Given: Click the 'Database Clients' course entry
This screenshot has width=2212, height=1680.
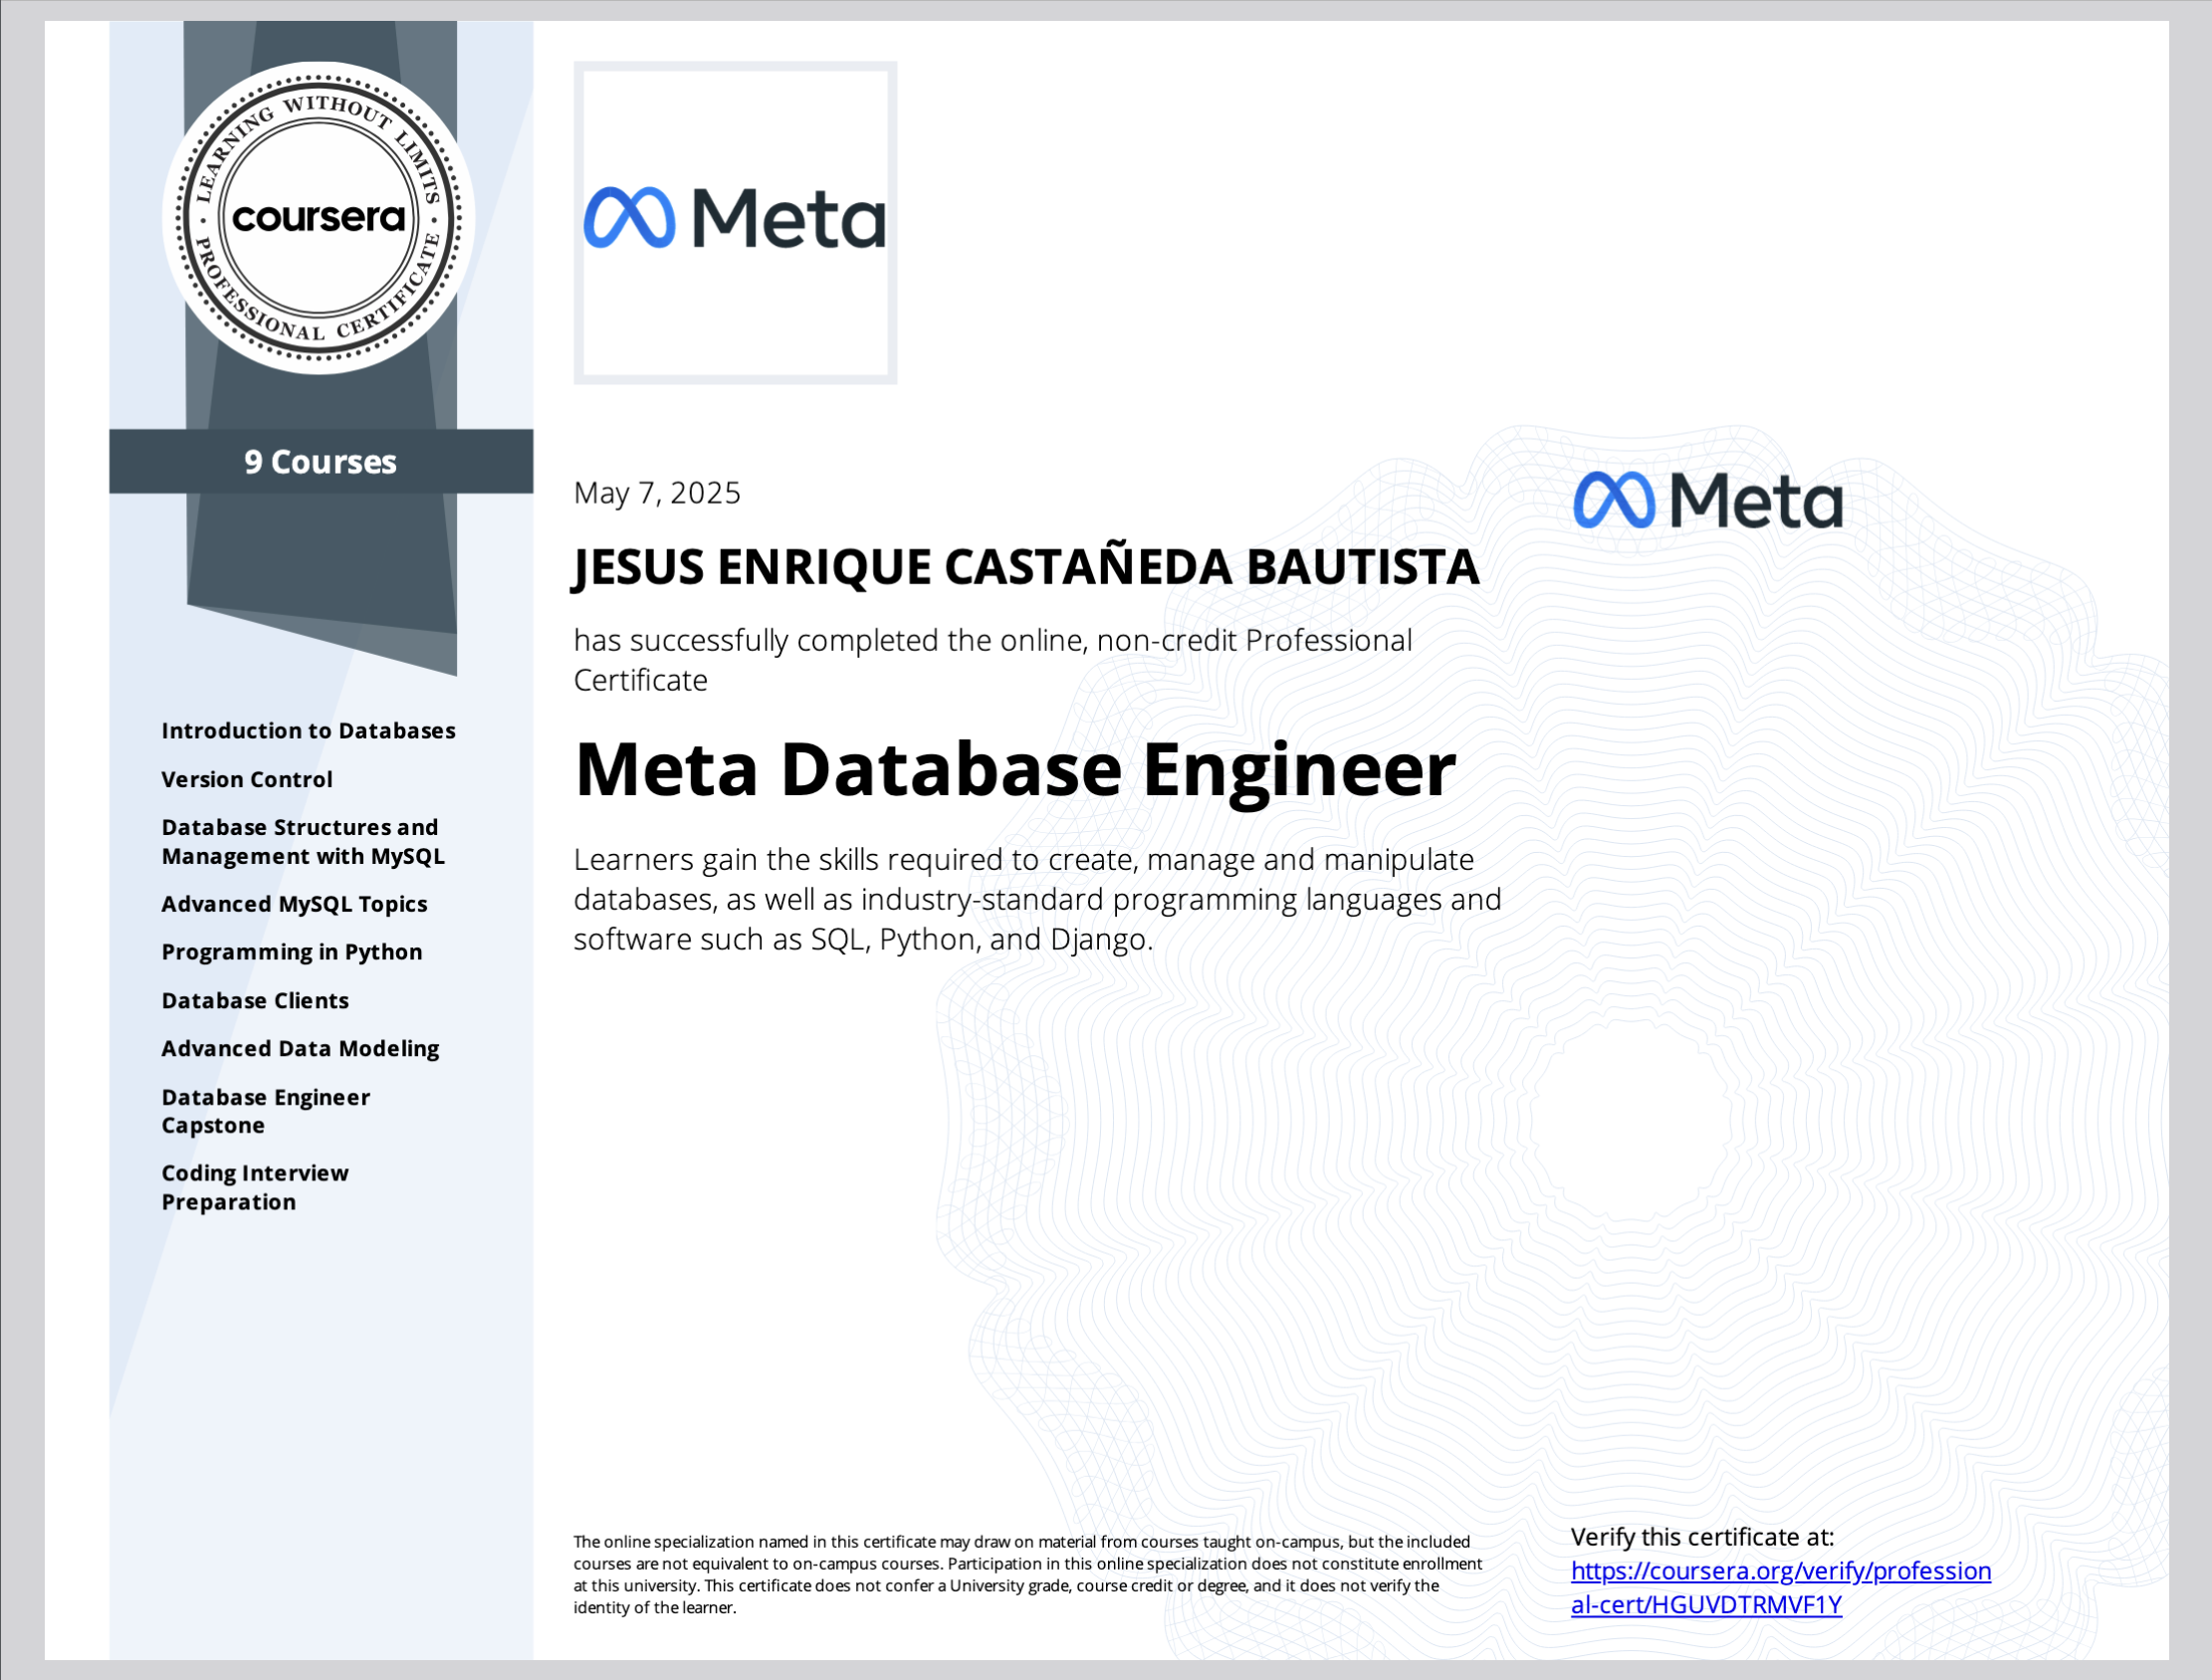Looking at the screenshot, I should tap(255, 1001).
